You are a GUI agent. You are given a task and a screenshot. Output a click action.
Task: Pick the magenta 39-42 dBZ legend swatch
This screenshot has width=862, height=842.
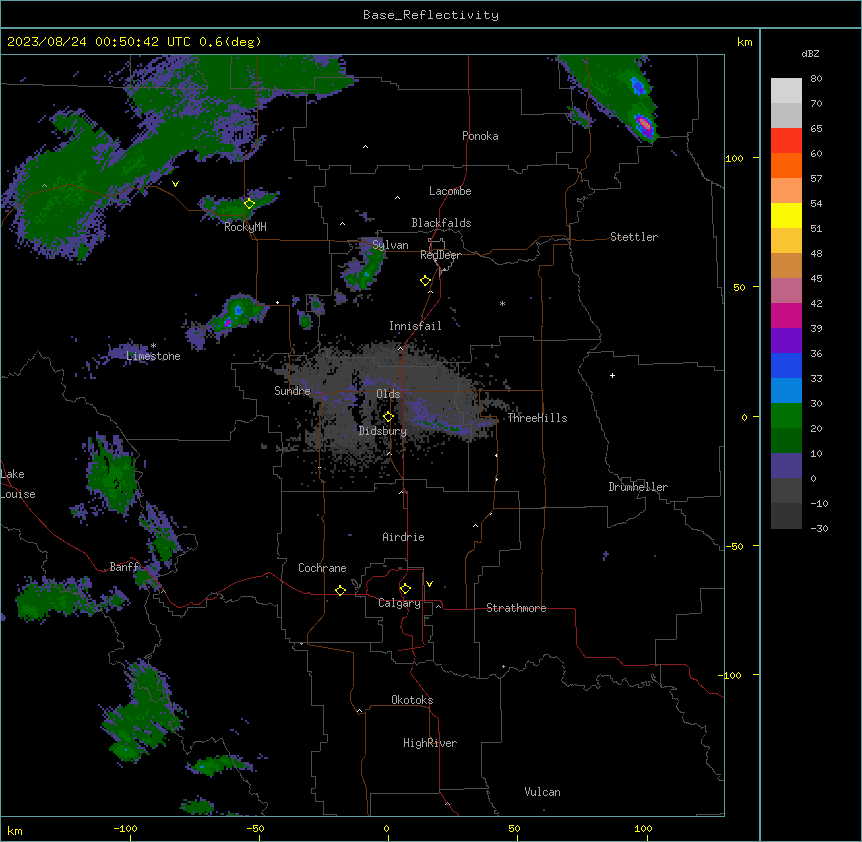click(x=786, y=315)
